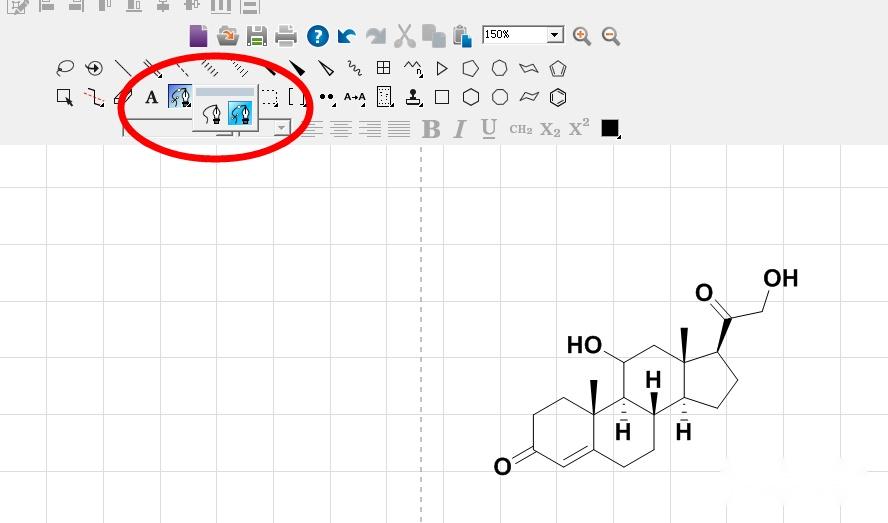Click the Save document button

tap(257, 36)
